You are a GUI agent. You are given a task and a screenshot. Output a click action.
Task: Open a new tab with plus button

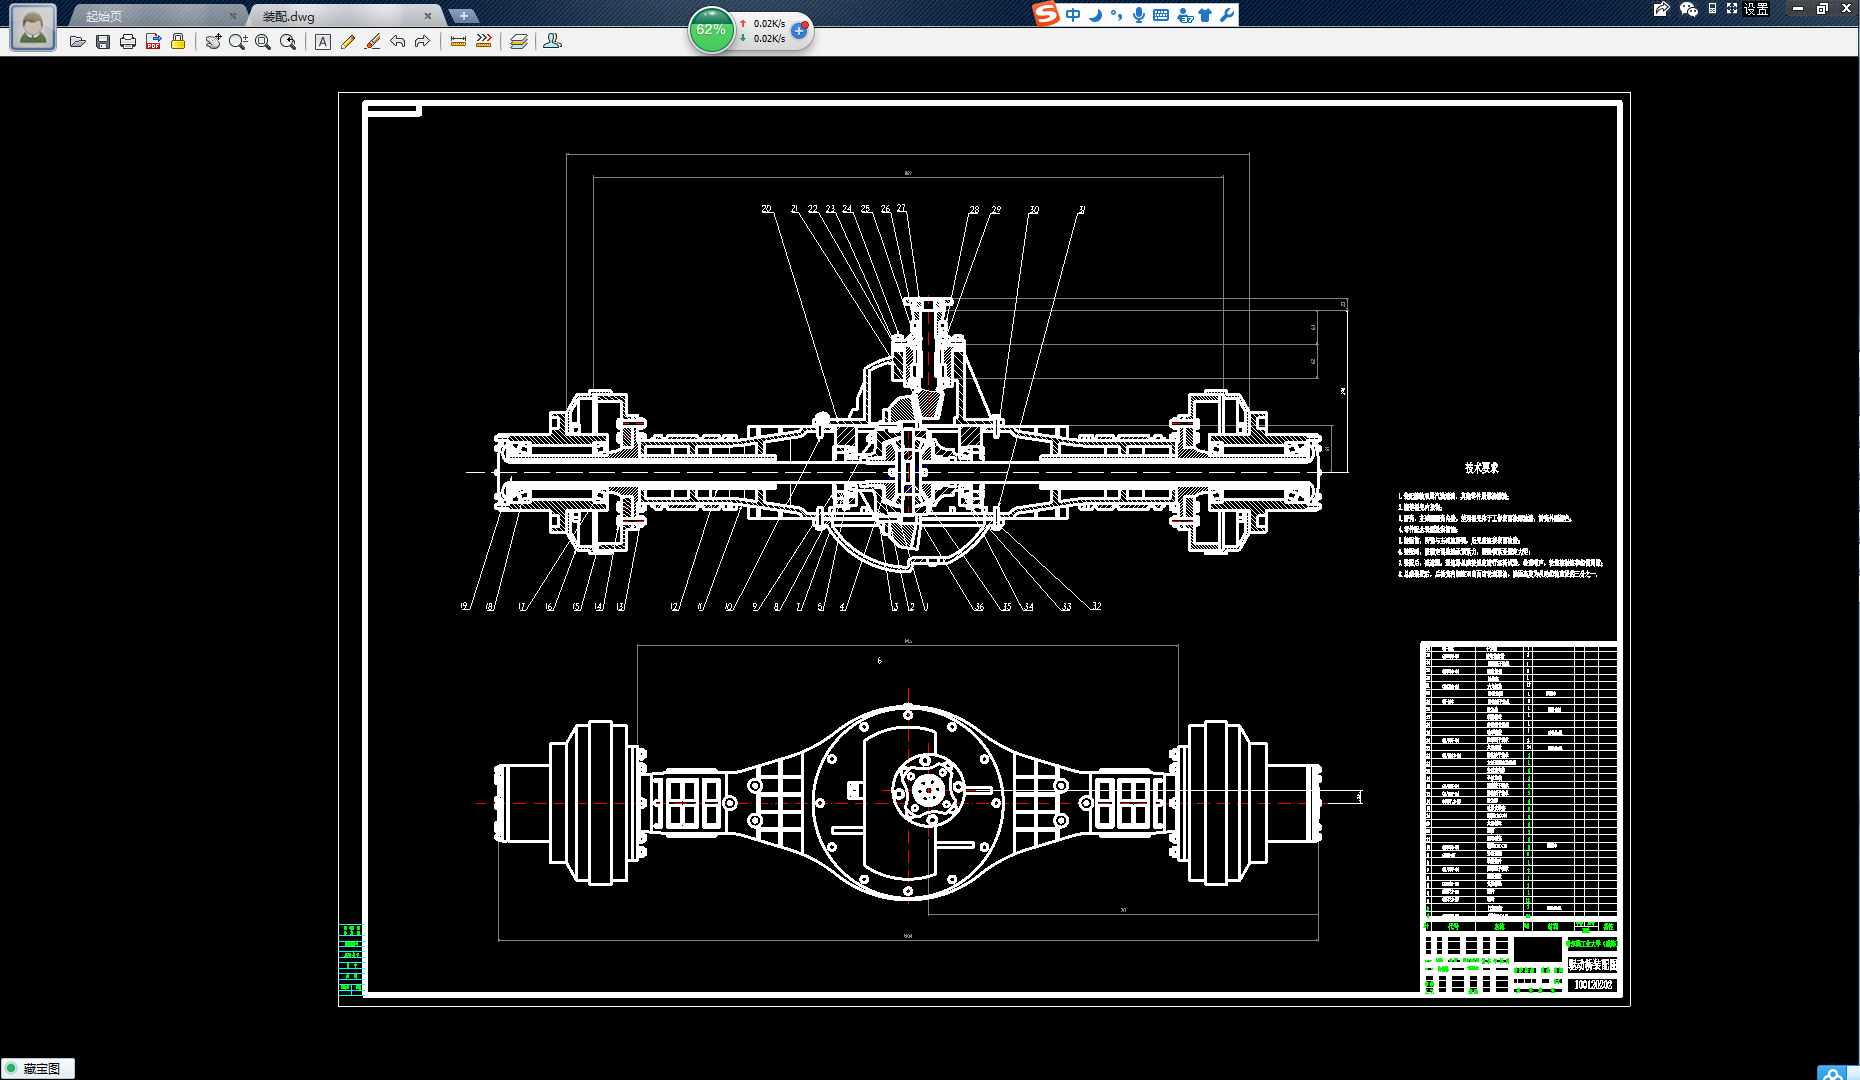(464, 16)
